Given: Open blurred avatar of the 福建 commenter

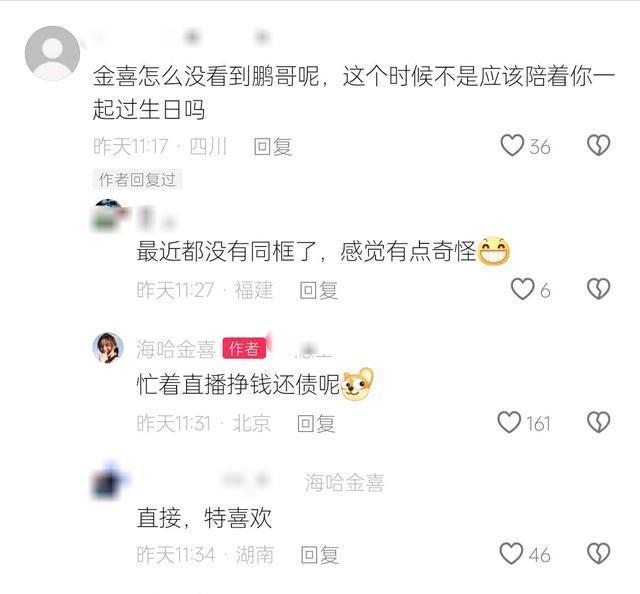Looking at the screenshot, I should [108, 216].
